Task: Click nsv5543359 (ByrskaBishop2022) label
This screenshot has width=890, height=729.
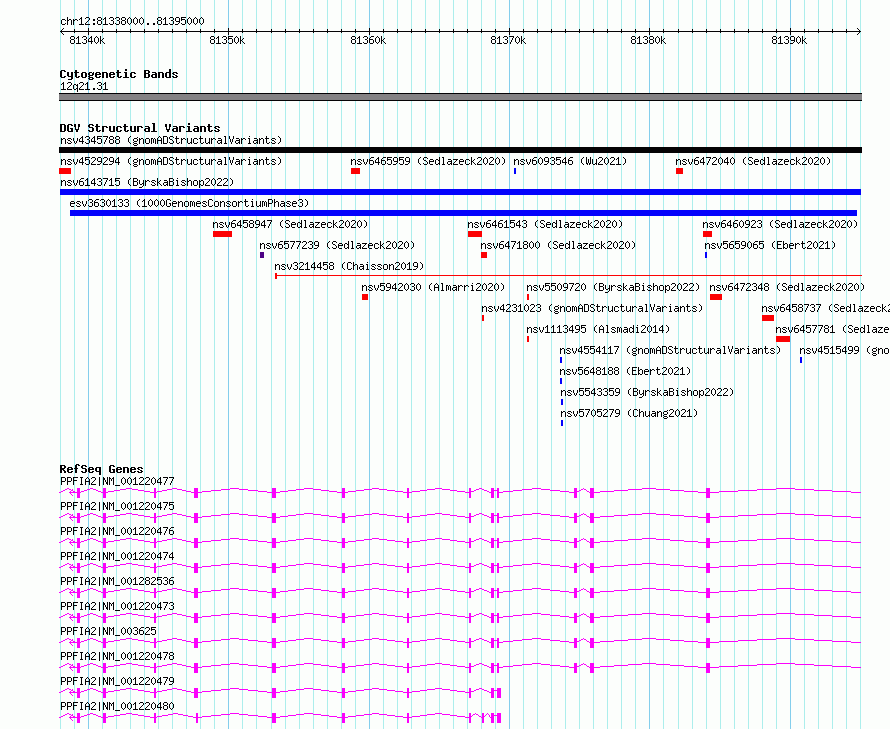Action: point(647,392)
